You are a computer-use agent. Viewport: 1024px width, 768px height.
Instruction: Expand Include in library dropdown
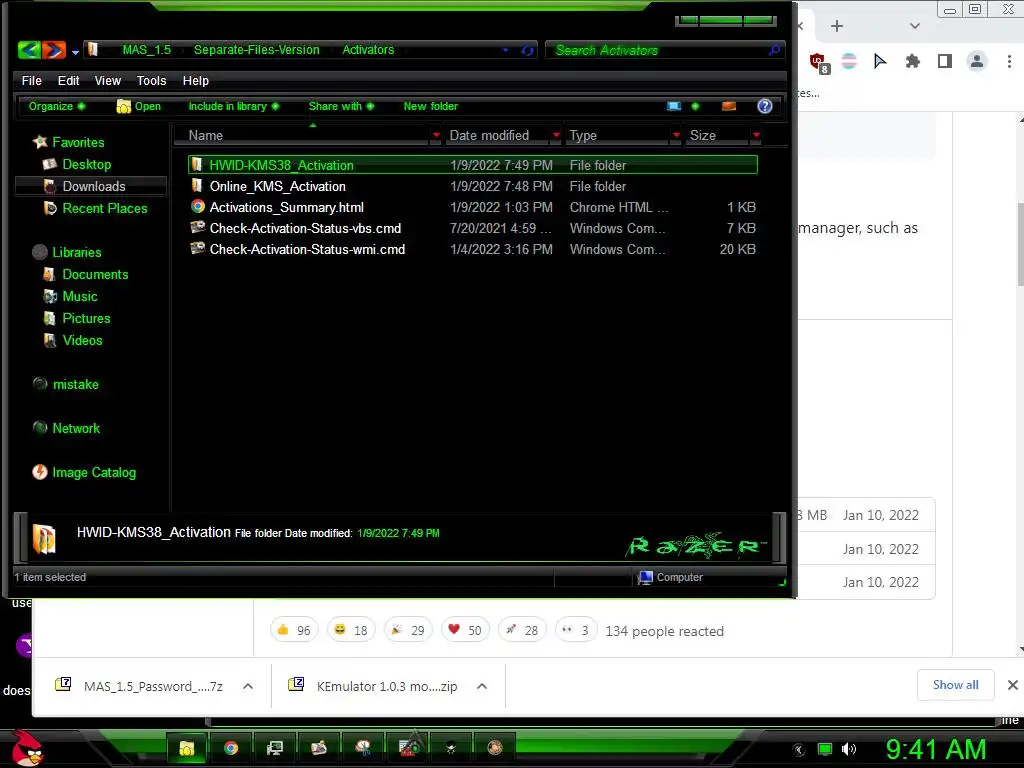tap(233, 106)
